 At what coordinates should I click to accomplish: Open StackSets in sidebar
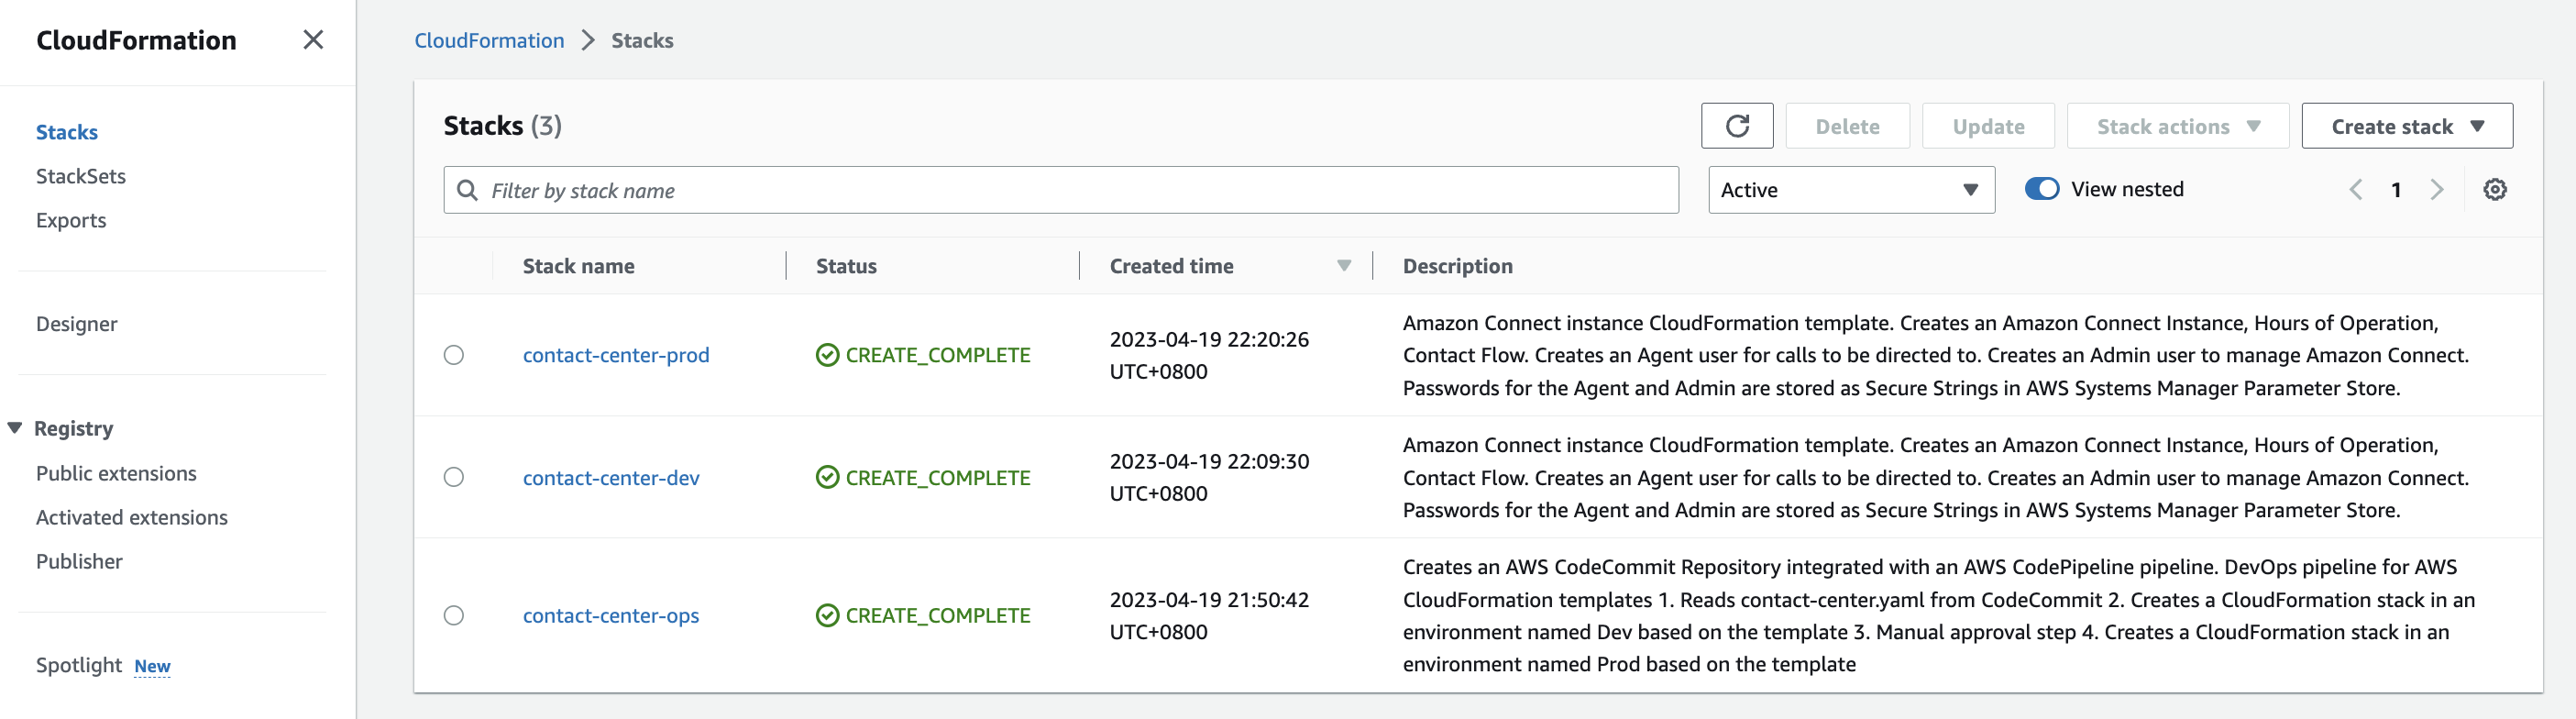tap(81, 176)
